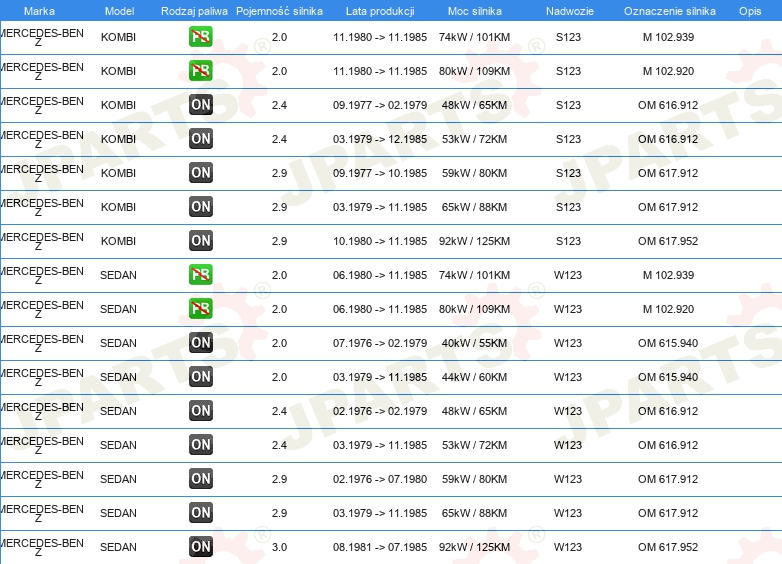782x564 pixels.
Task: Click KOMBI model cell in the 48kW / 65KM row
Action: pyautogui.click(x=118, y=105)
